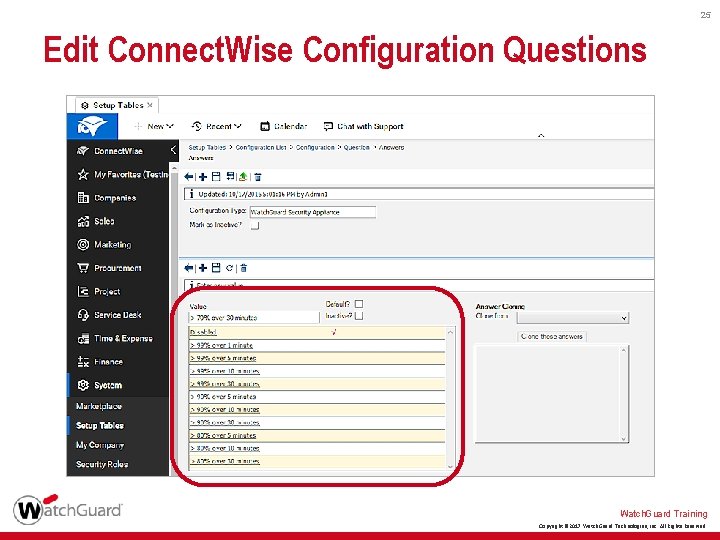The image size is (720, 540).
Task: Click back arrow beside the refresh toolbar
Action: point(188,268)
